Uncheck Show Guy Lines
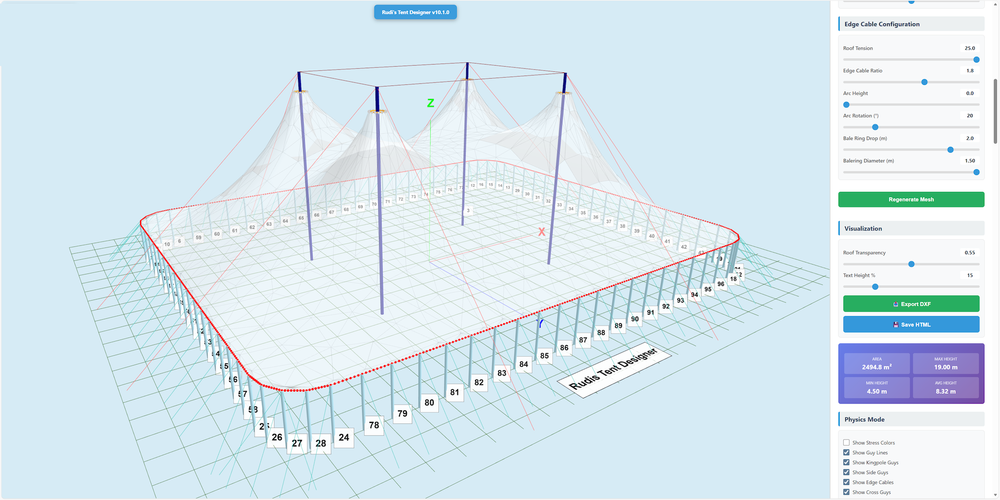 coord(846,452)
